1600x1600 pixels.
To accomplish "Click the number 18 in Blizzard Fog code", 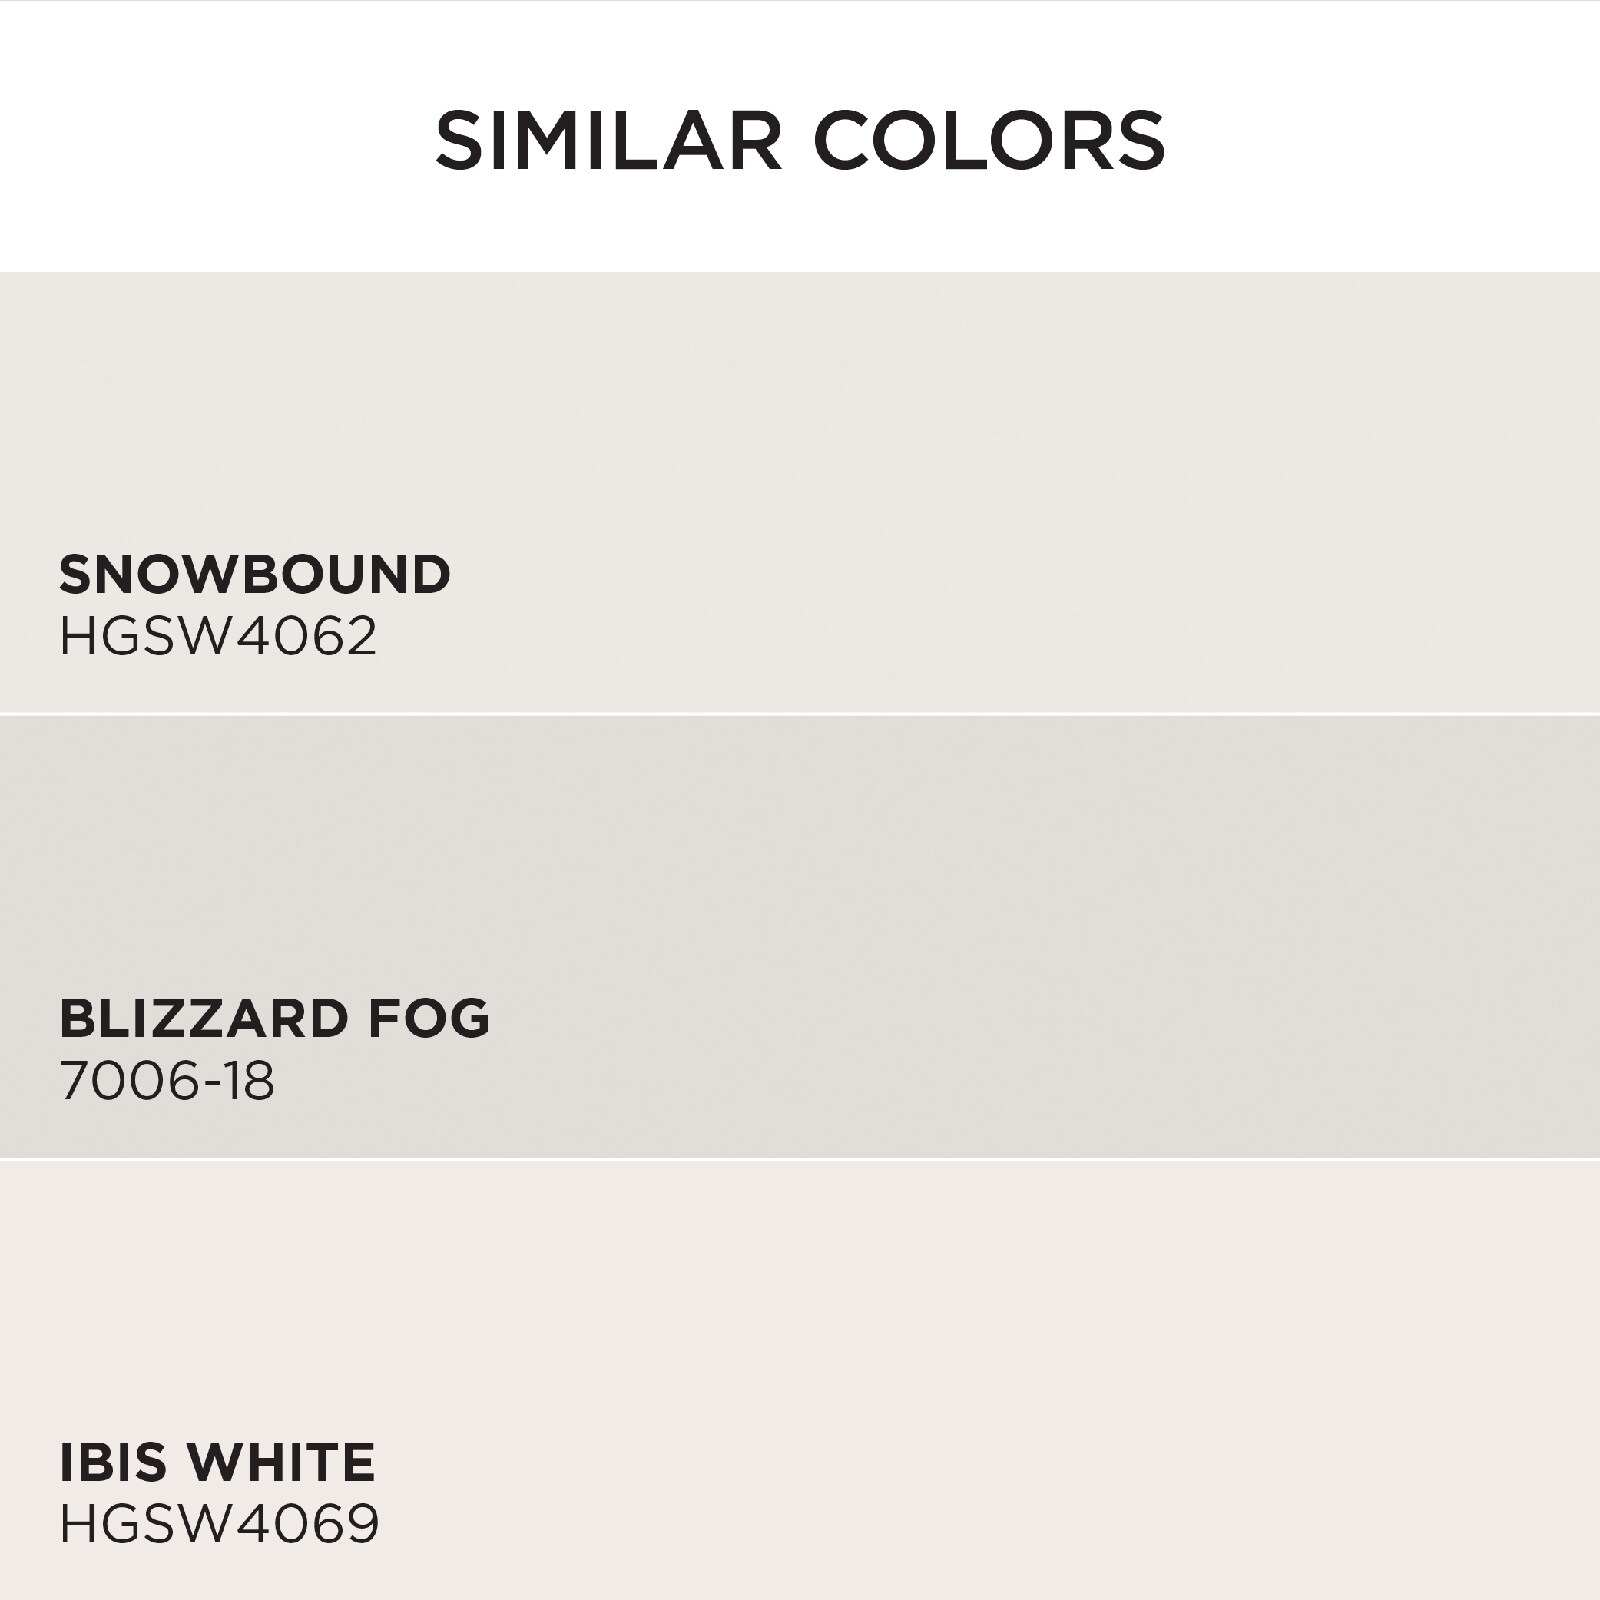I will tap(250, 1080).
